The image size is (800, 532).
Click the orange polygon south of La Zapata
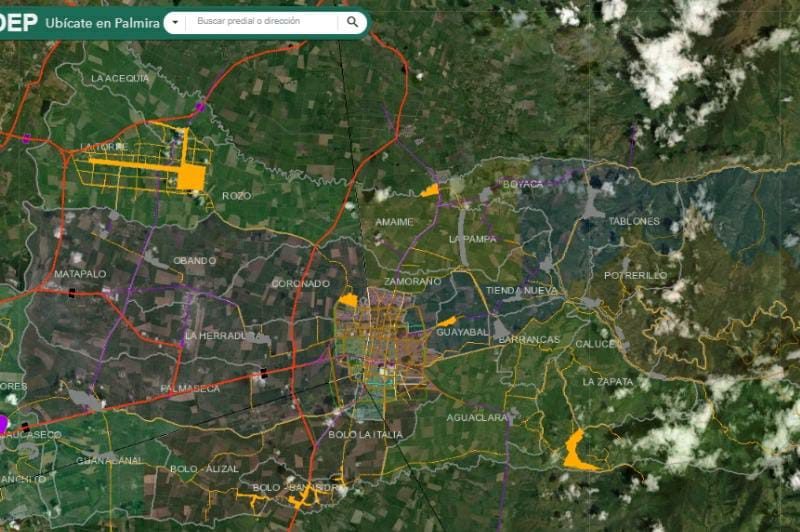[x=575, y=450]
